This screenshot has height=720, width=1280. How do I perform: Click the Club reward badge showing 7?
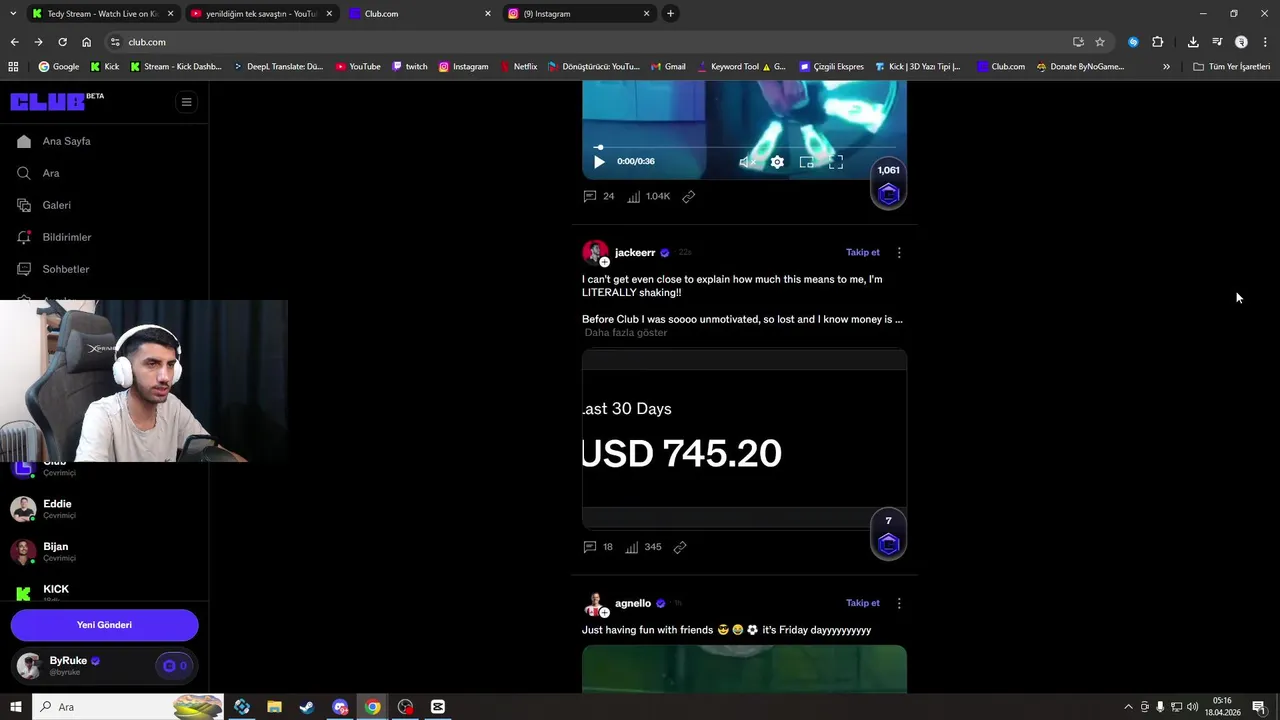(888, 534)
